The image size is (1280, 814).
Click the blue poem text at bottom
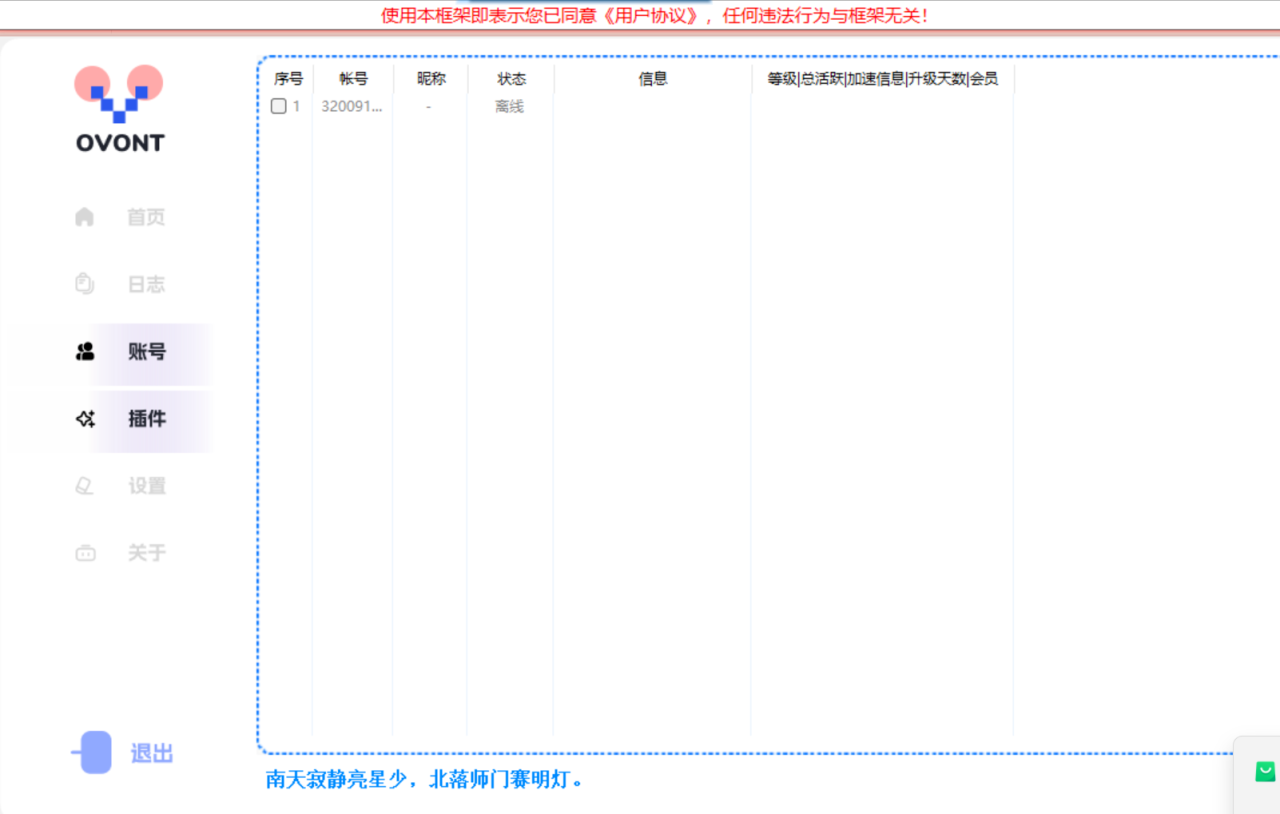point(424,779)
